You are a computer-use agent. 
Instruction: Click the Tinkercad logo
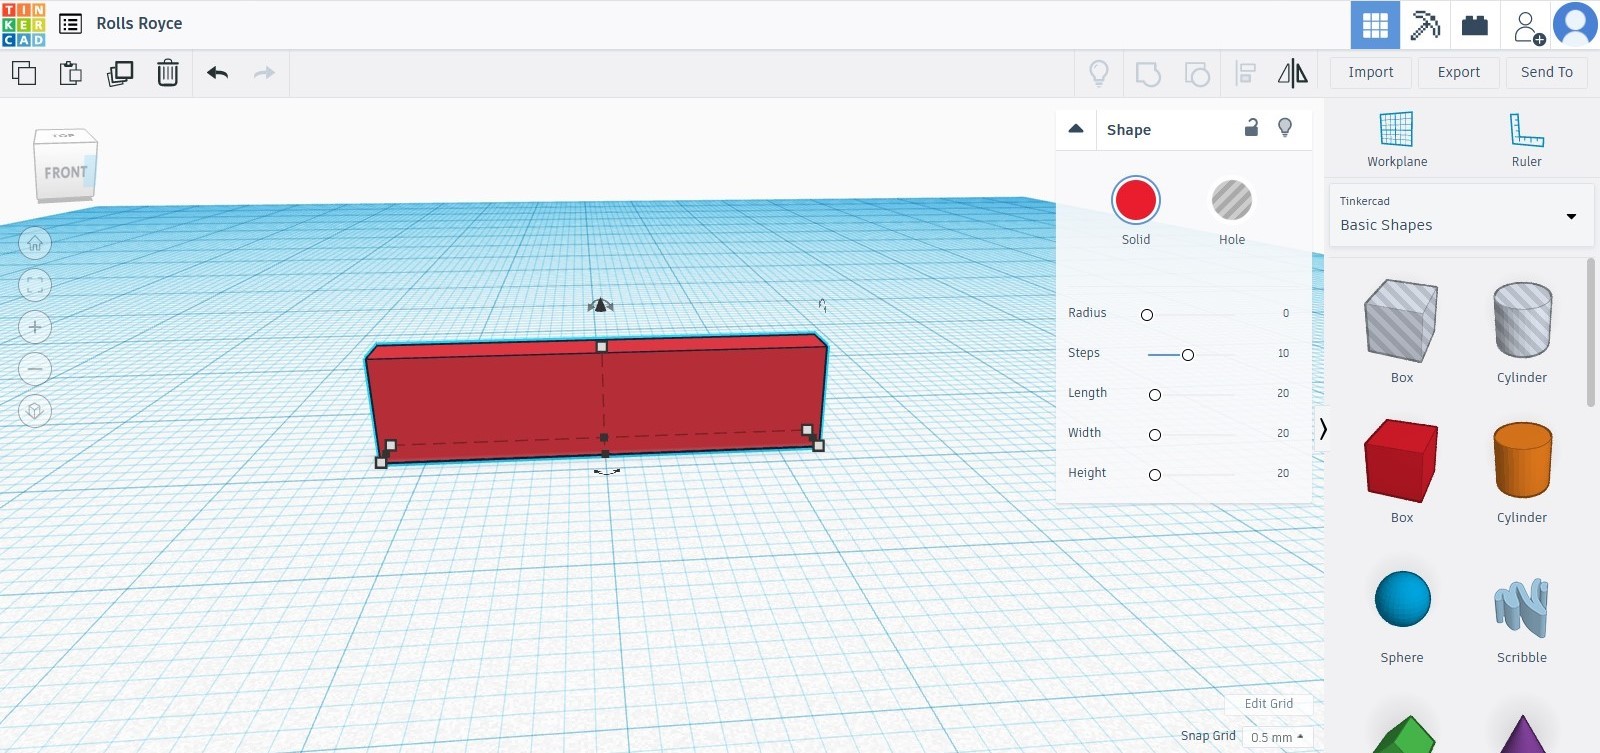click(24, 24)
